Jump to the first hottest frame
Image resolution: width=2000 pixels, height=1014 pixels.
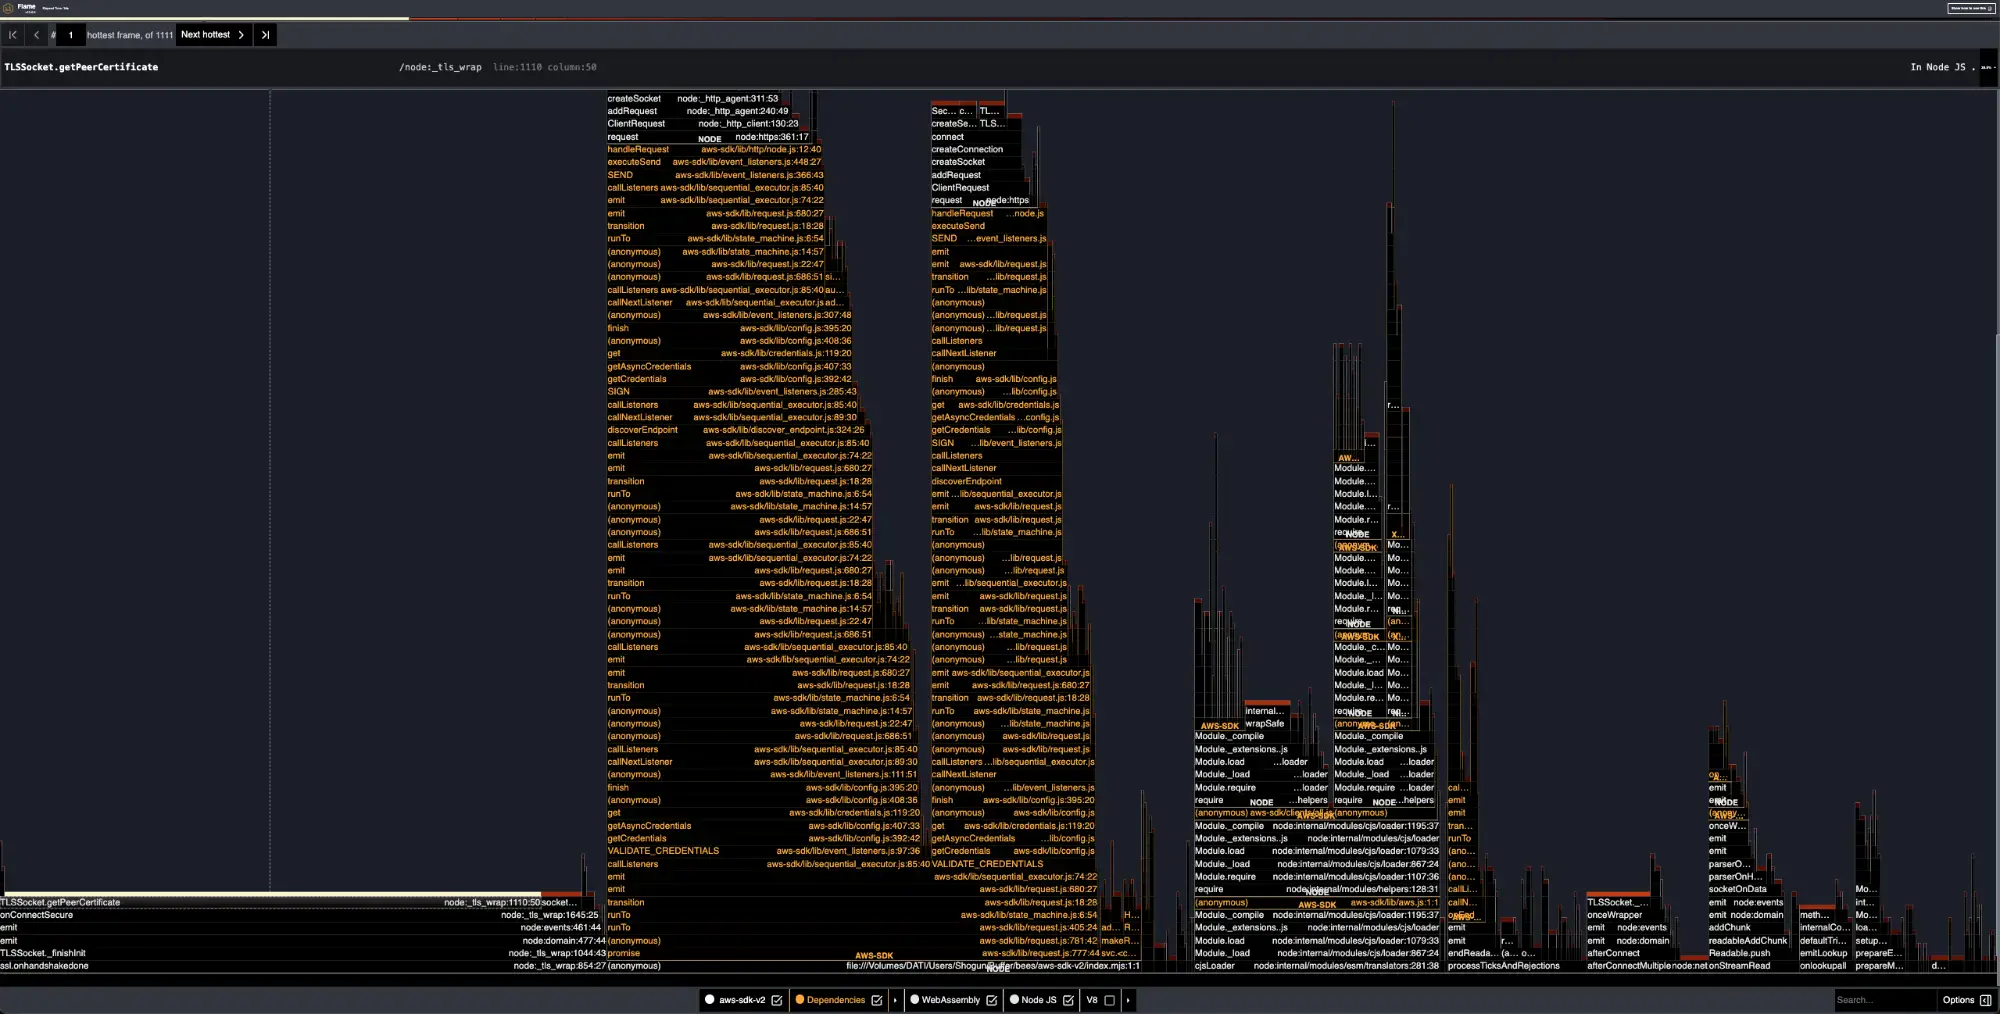pos(13,35)
